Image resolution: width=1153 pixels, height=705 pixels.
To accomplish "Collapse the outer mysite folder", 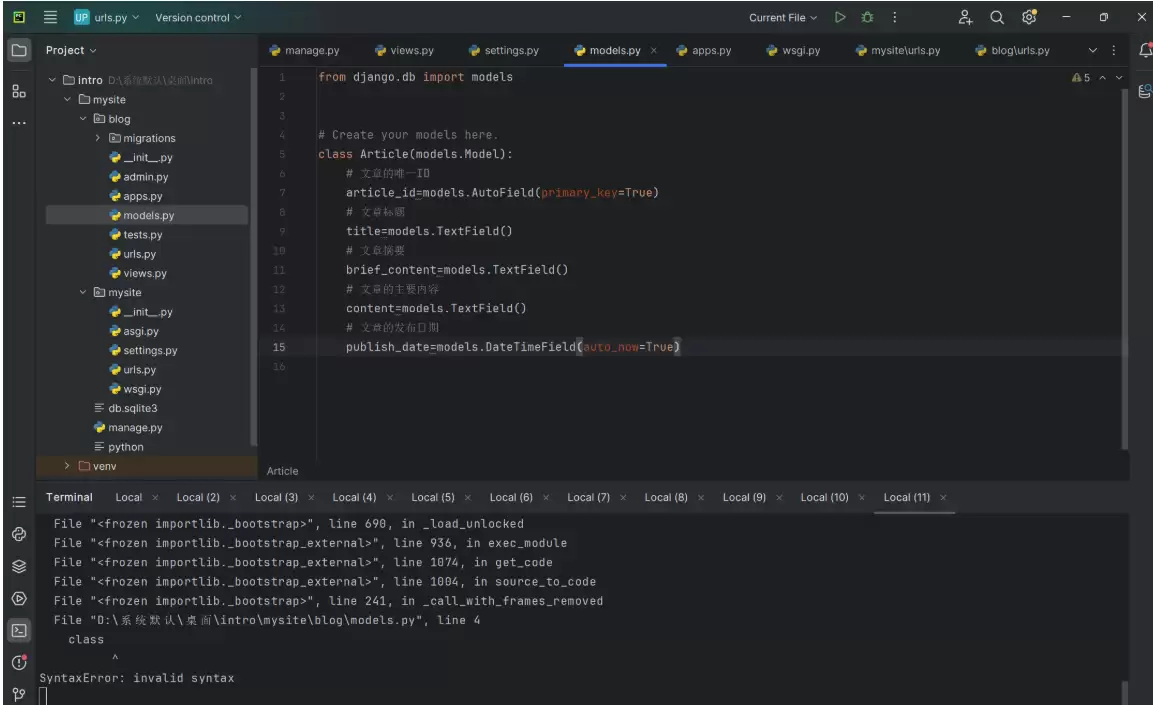I will (x=68, y=99).
